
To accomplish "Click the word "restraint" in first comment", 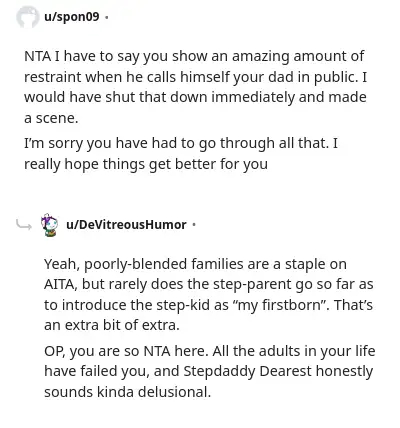I will click(53, 77).
